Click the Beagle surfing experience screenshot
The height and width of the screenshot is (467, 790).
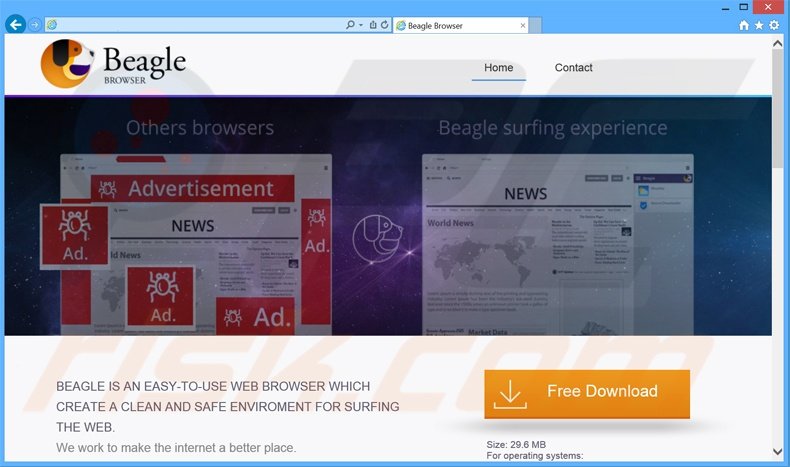coord(558,244)
